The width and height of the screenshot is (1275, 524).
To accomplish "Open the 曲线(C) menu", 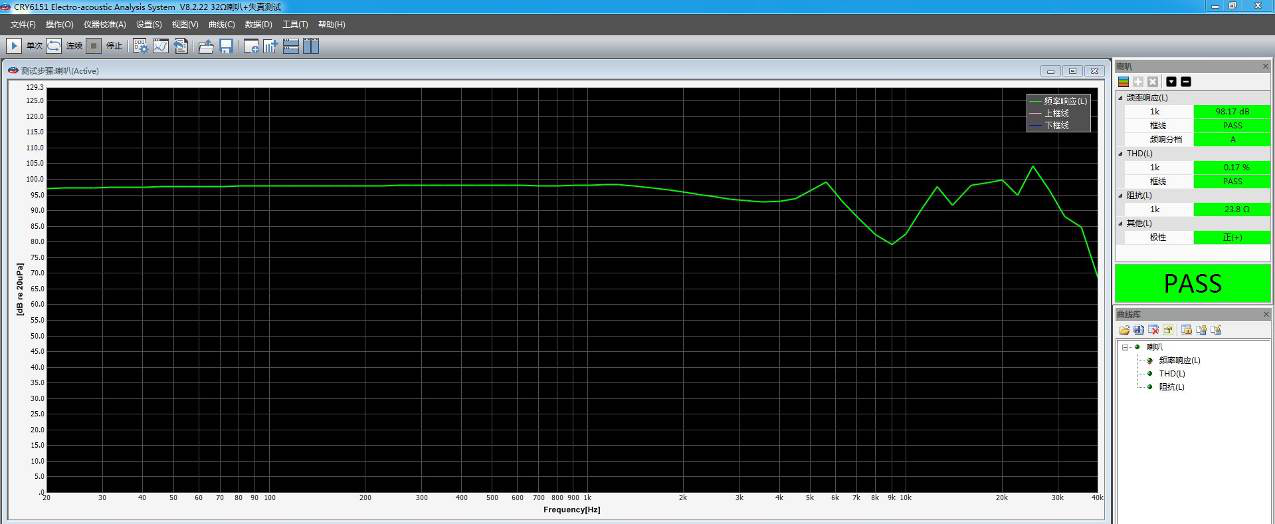I will (x=222, y=24).
